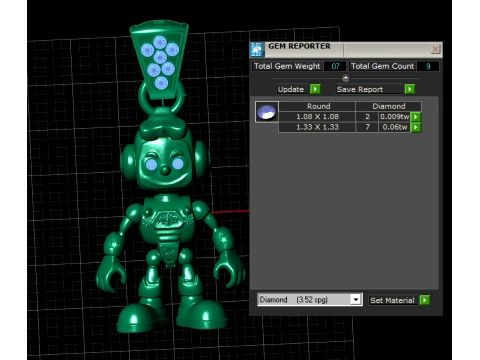Click the green arrow on the 1.33 X 1.33 row

tap(416, 127)
